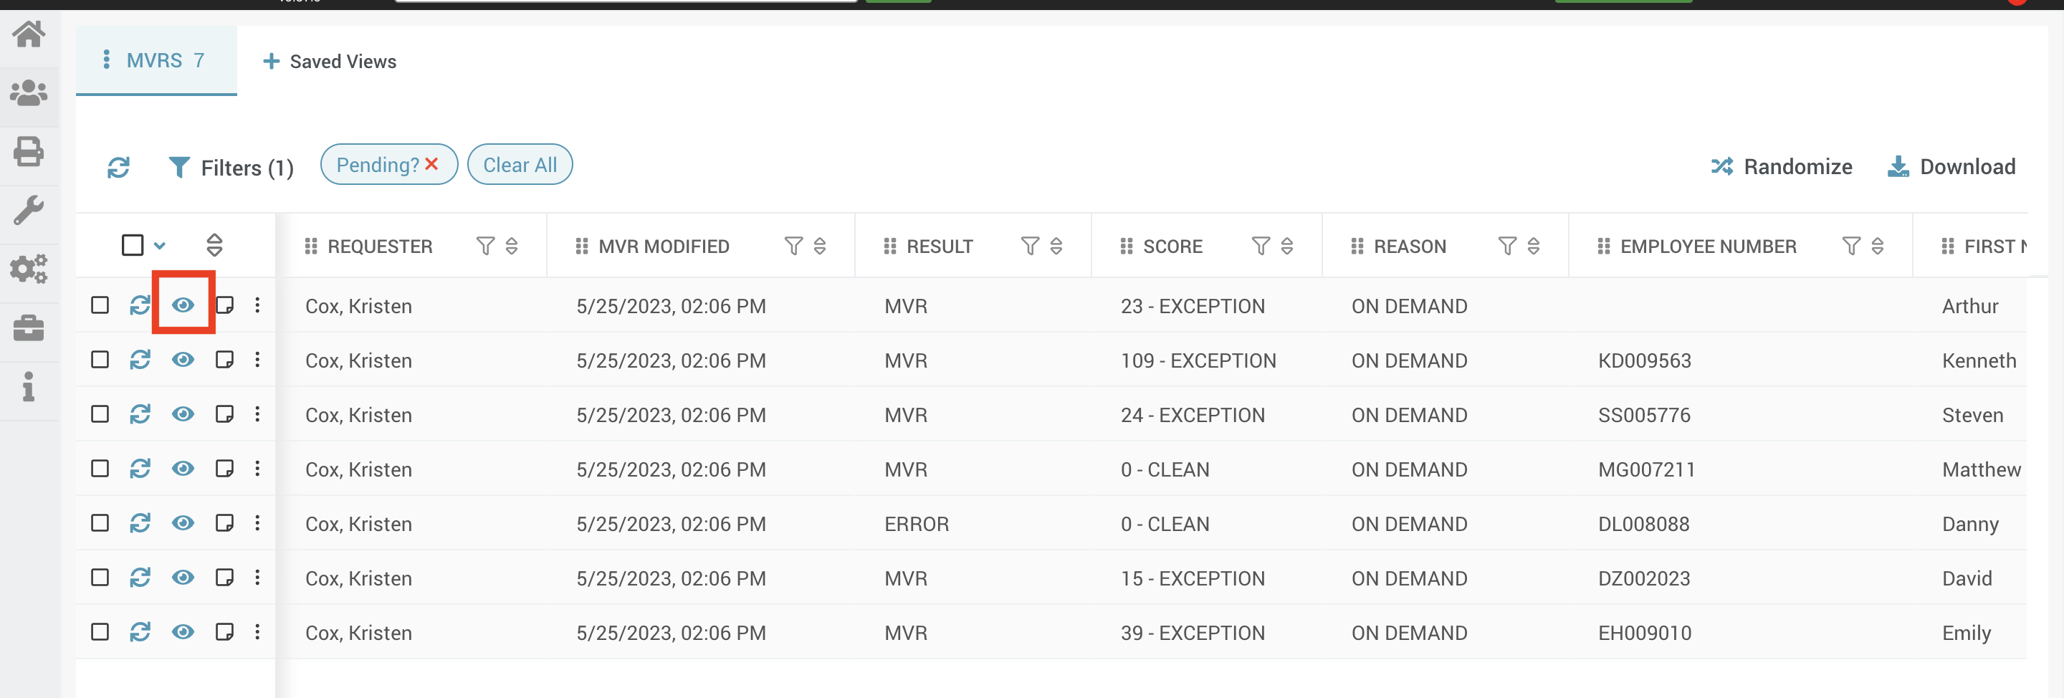Open the users group sidebar icon
The width and height of the screenshot is (2064, 698).
(29, 93)
